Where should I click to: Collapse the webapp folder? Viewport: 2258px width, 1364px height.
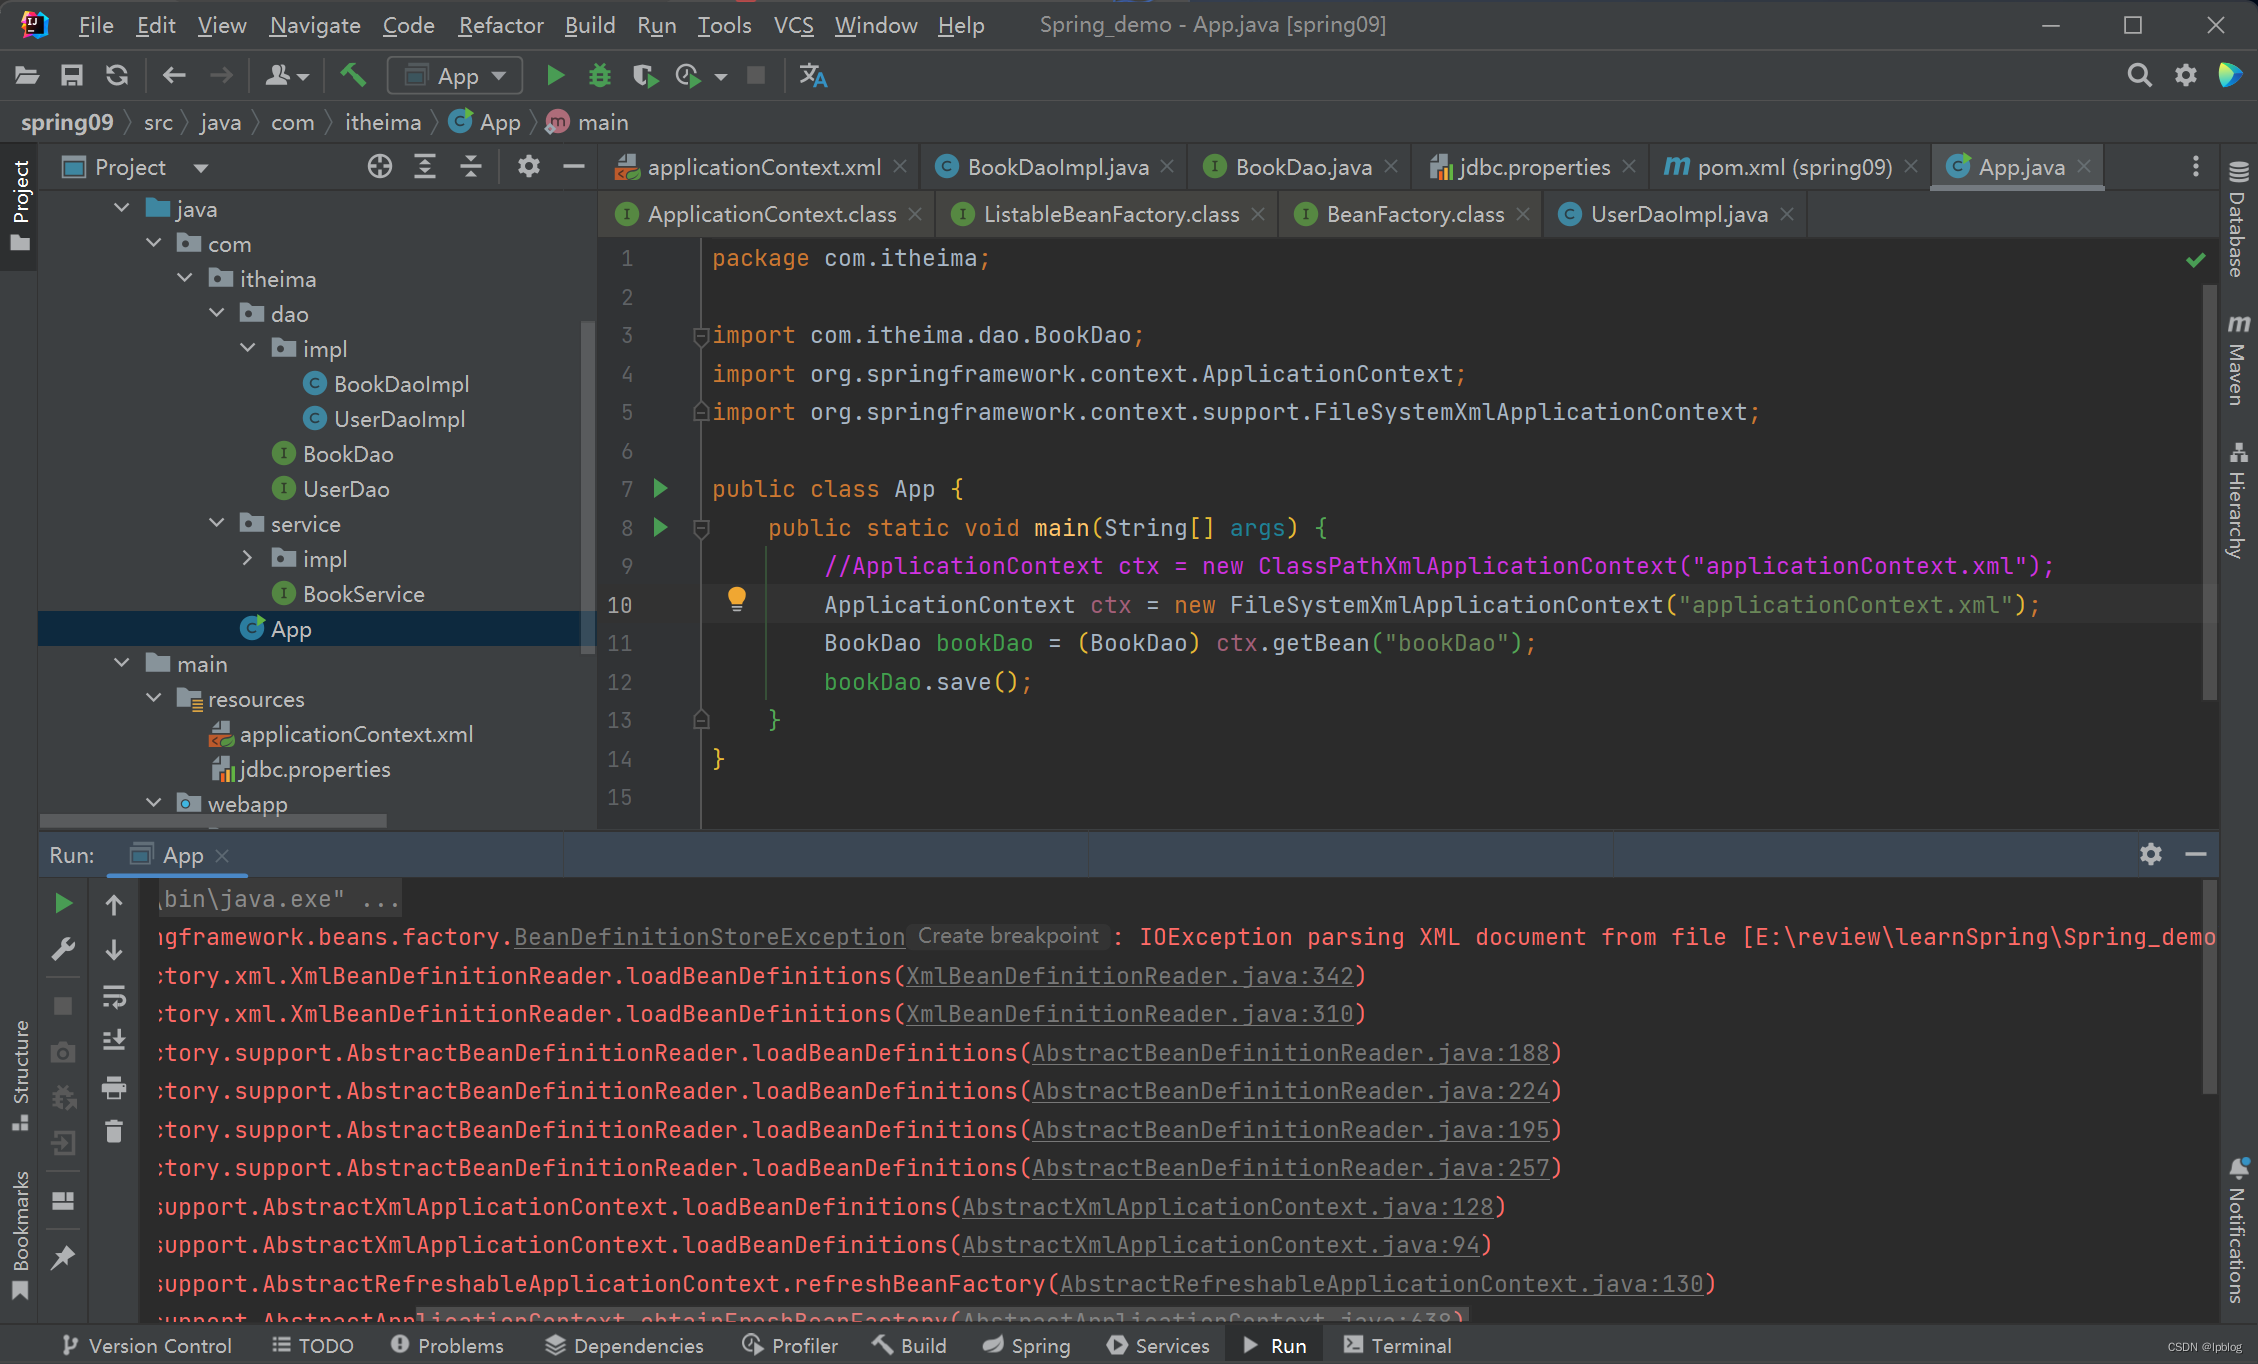[154, 804]
